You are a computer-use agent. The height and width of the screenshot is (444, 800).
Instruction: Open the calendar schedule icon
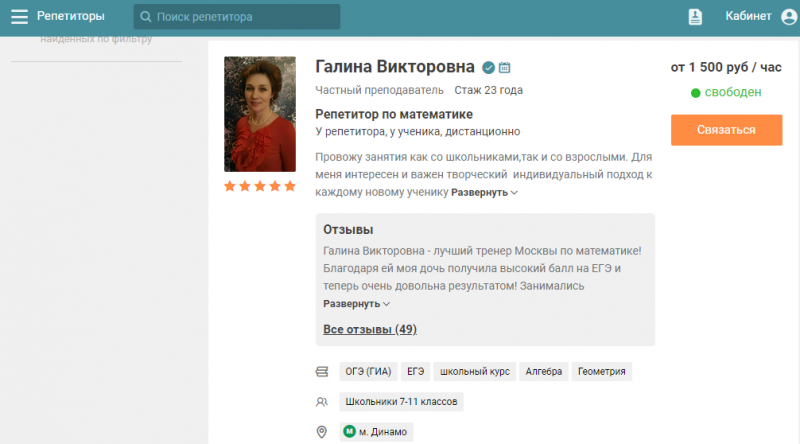pyautogui.click(x=505, y=67)
